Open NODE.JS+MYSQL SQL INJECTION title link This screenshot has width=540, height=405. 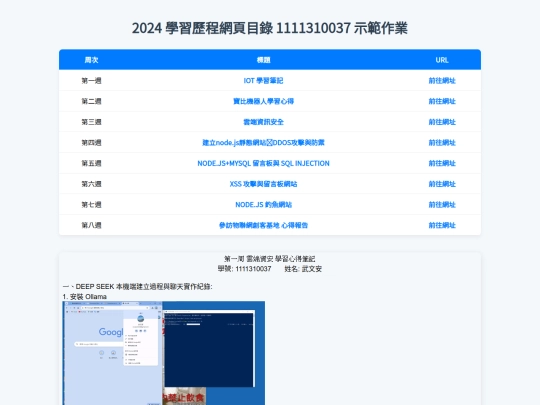[263, 163]
